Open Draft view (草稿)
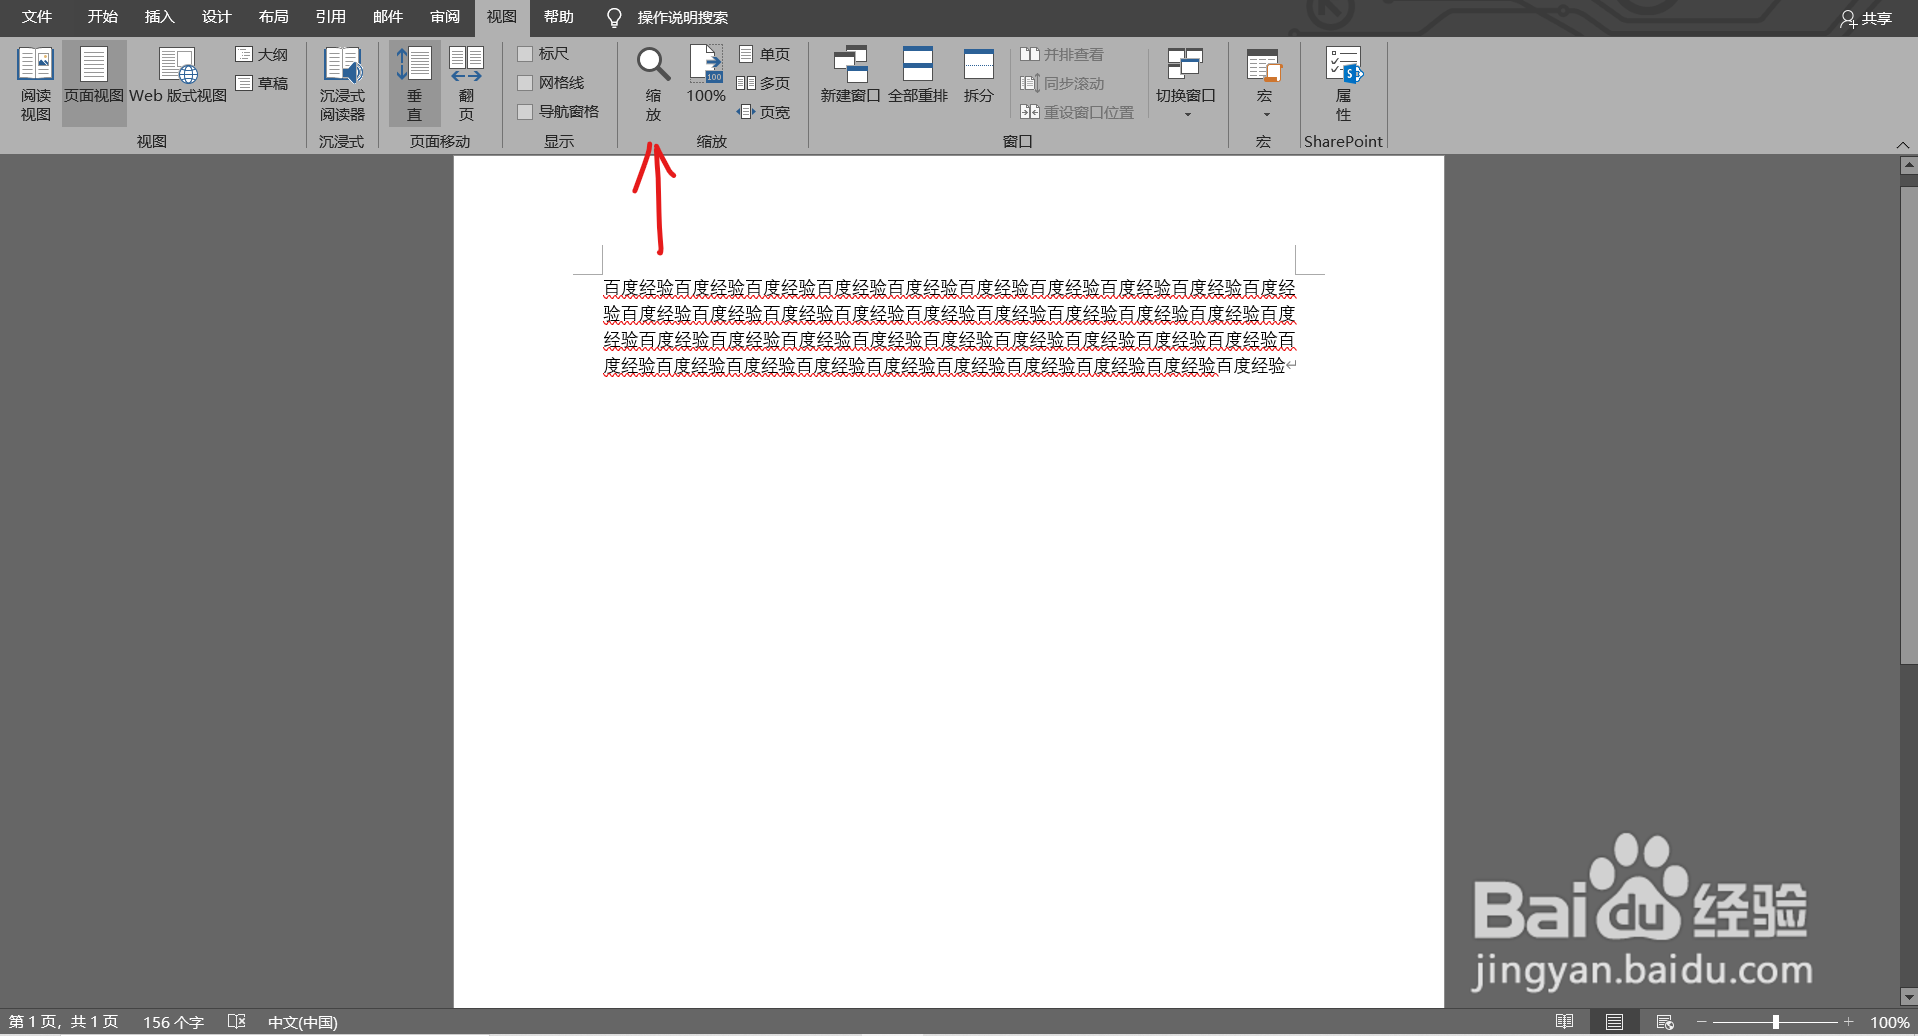The height and width of the screenshot is (1036, 1918). 262,83
